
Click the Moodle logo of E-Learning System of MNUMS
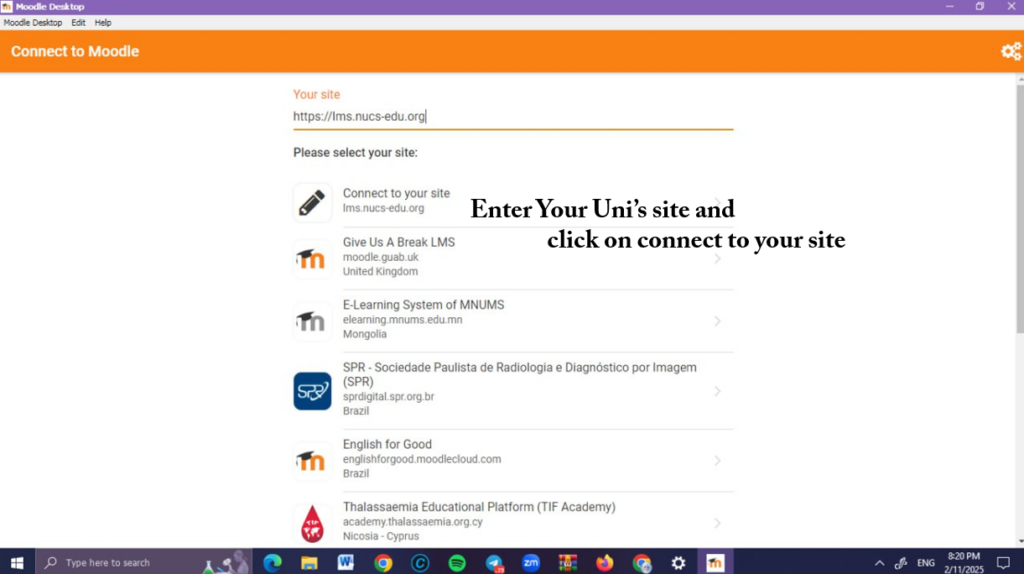tap(312, 321)
